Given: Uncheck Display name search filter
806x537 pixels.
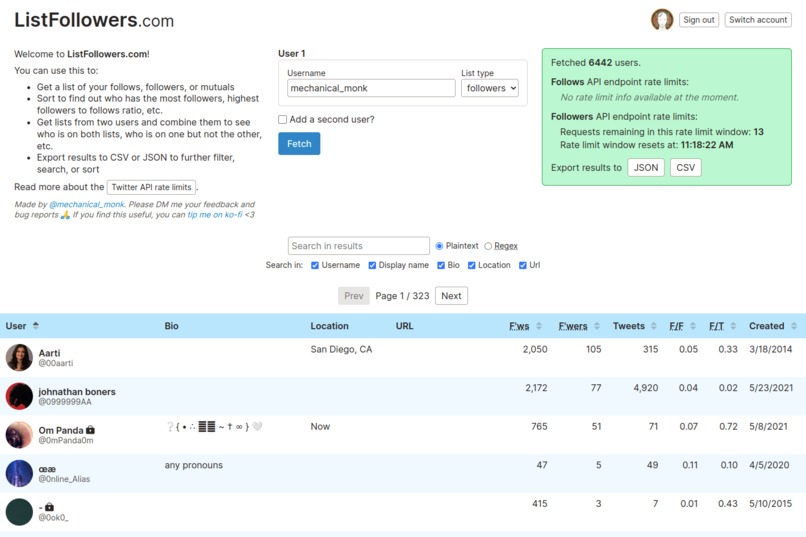Looking at the screenshot, I should pyautogui.click(x=372, y=265).
